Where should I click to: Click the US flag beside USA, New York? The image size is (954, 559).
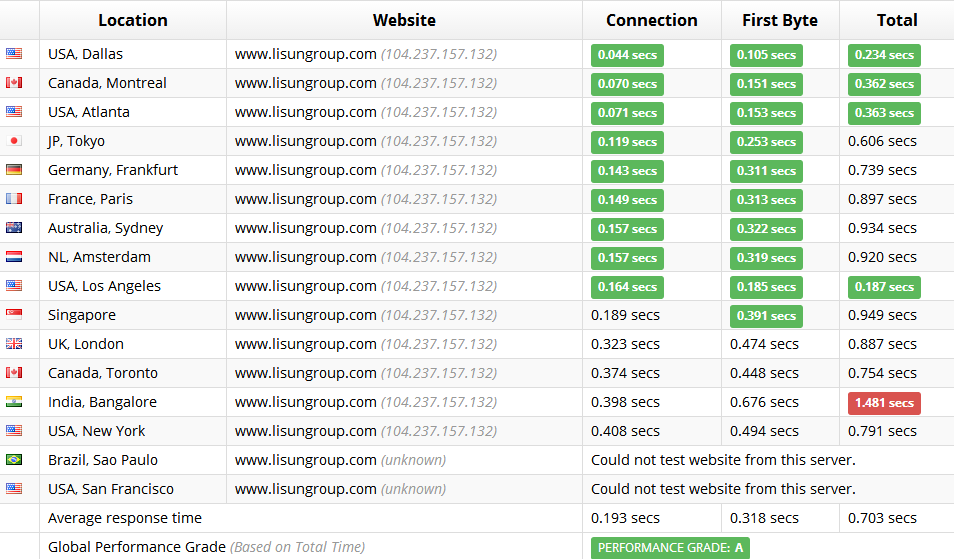[x=14, y=431]
